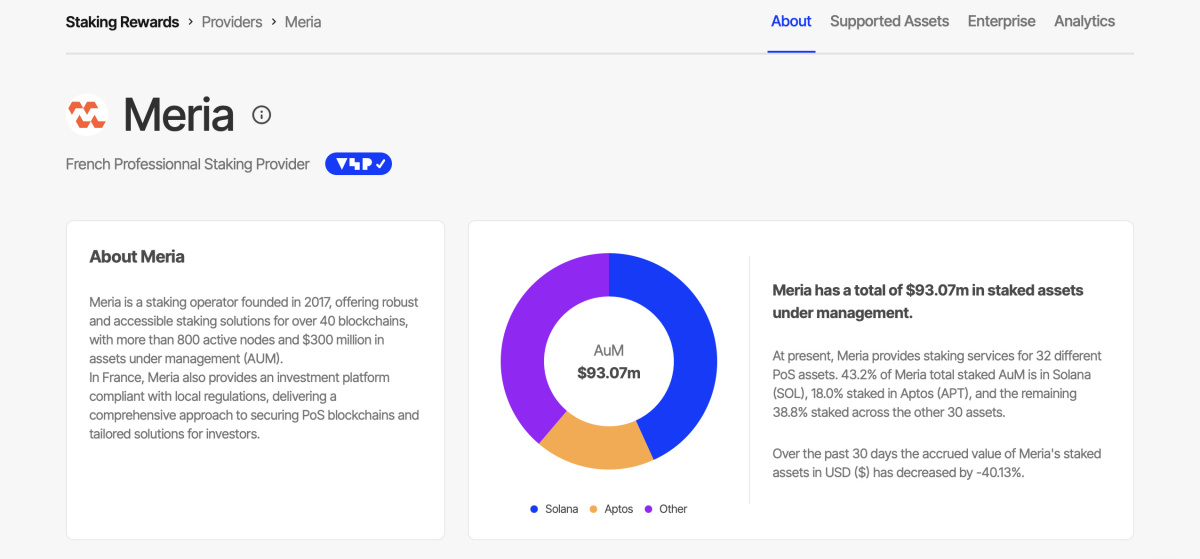Click the verified provider VSP badge
This screenshot has height=559, width=1200.
358,164
